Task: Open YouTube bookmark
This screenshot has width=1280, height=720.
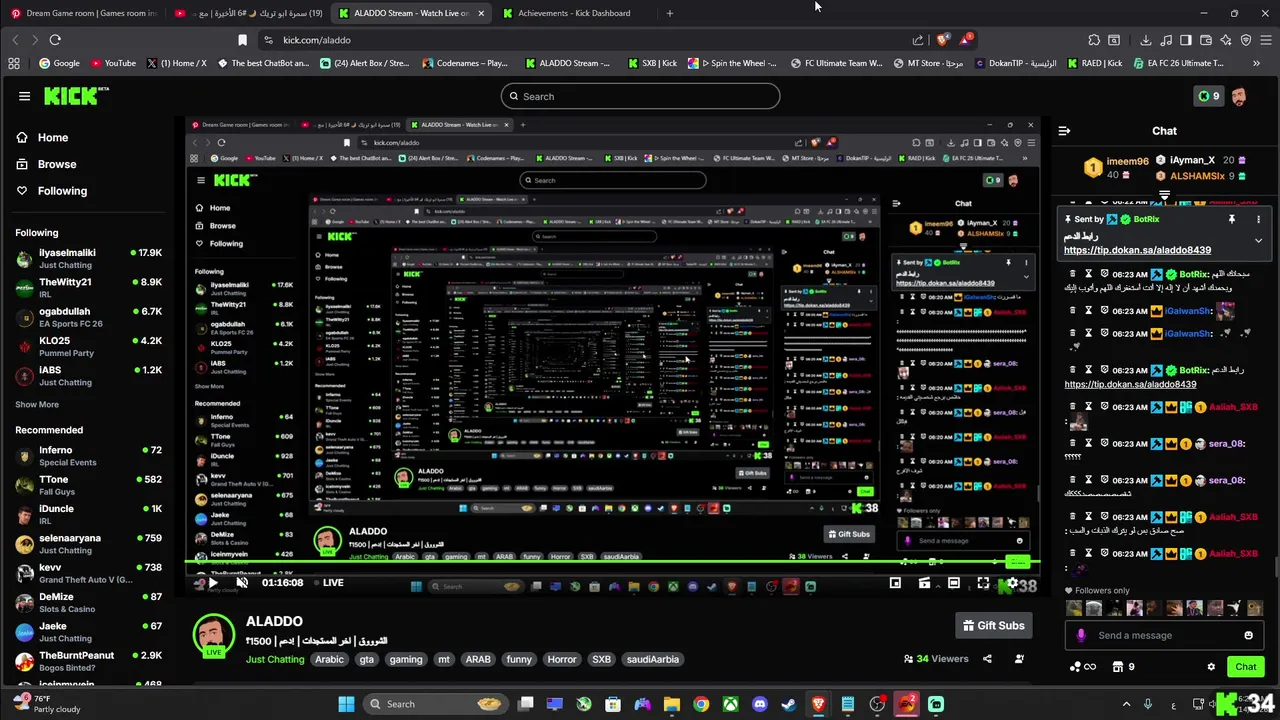Action: click(113, 63)
